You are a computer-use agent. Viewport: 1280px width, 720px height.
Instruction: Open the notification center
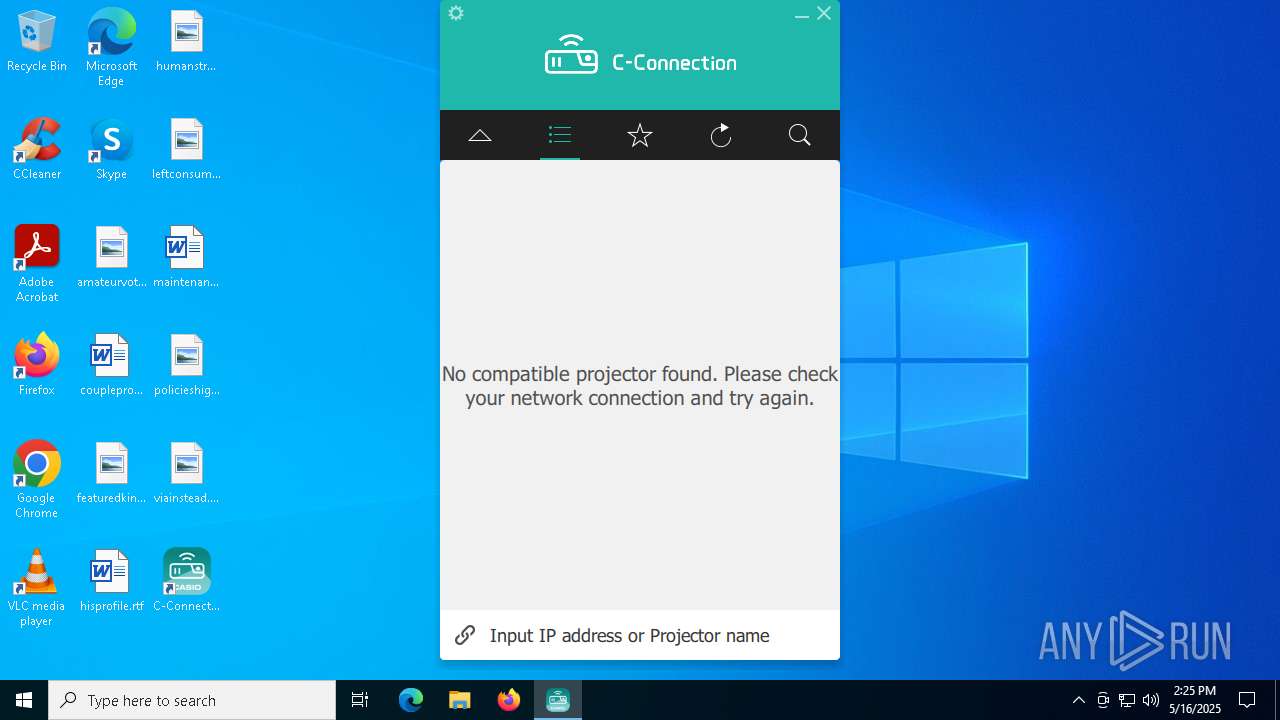1247,700
